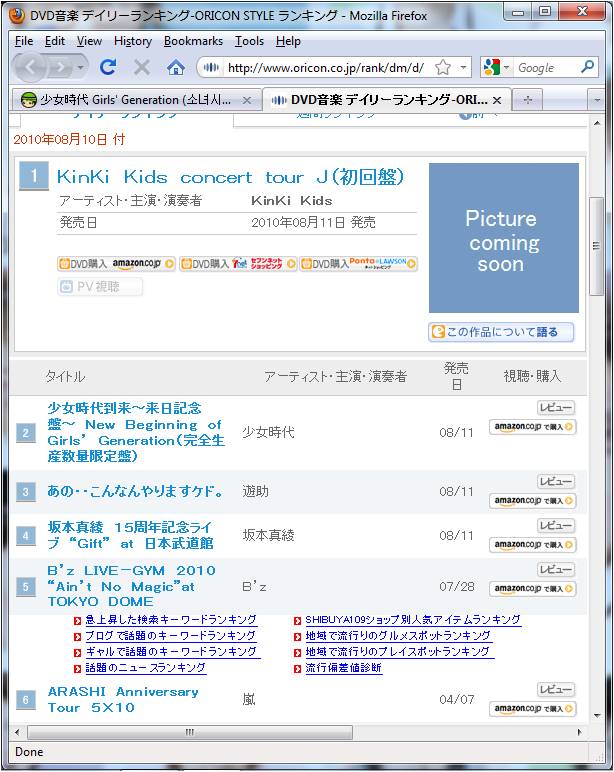Open the Help menu
Image resolution: width=614 pixels, height=772 pixels.
point(288,41)
